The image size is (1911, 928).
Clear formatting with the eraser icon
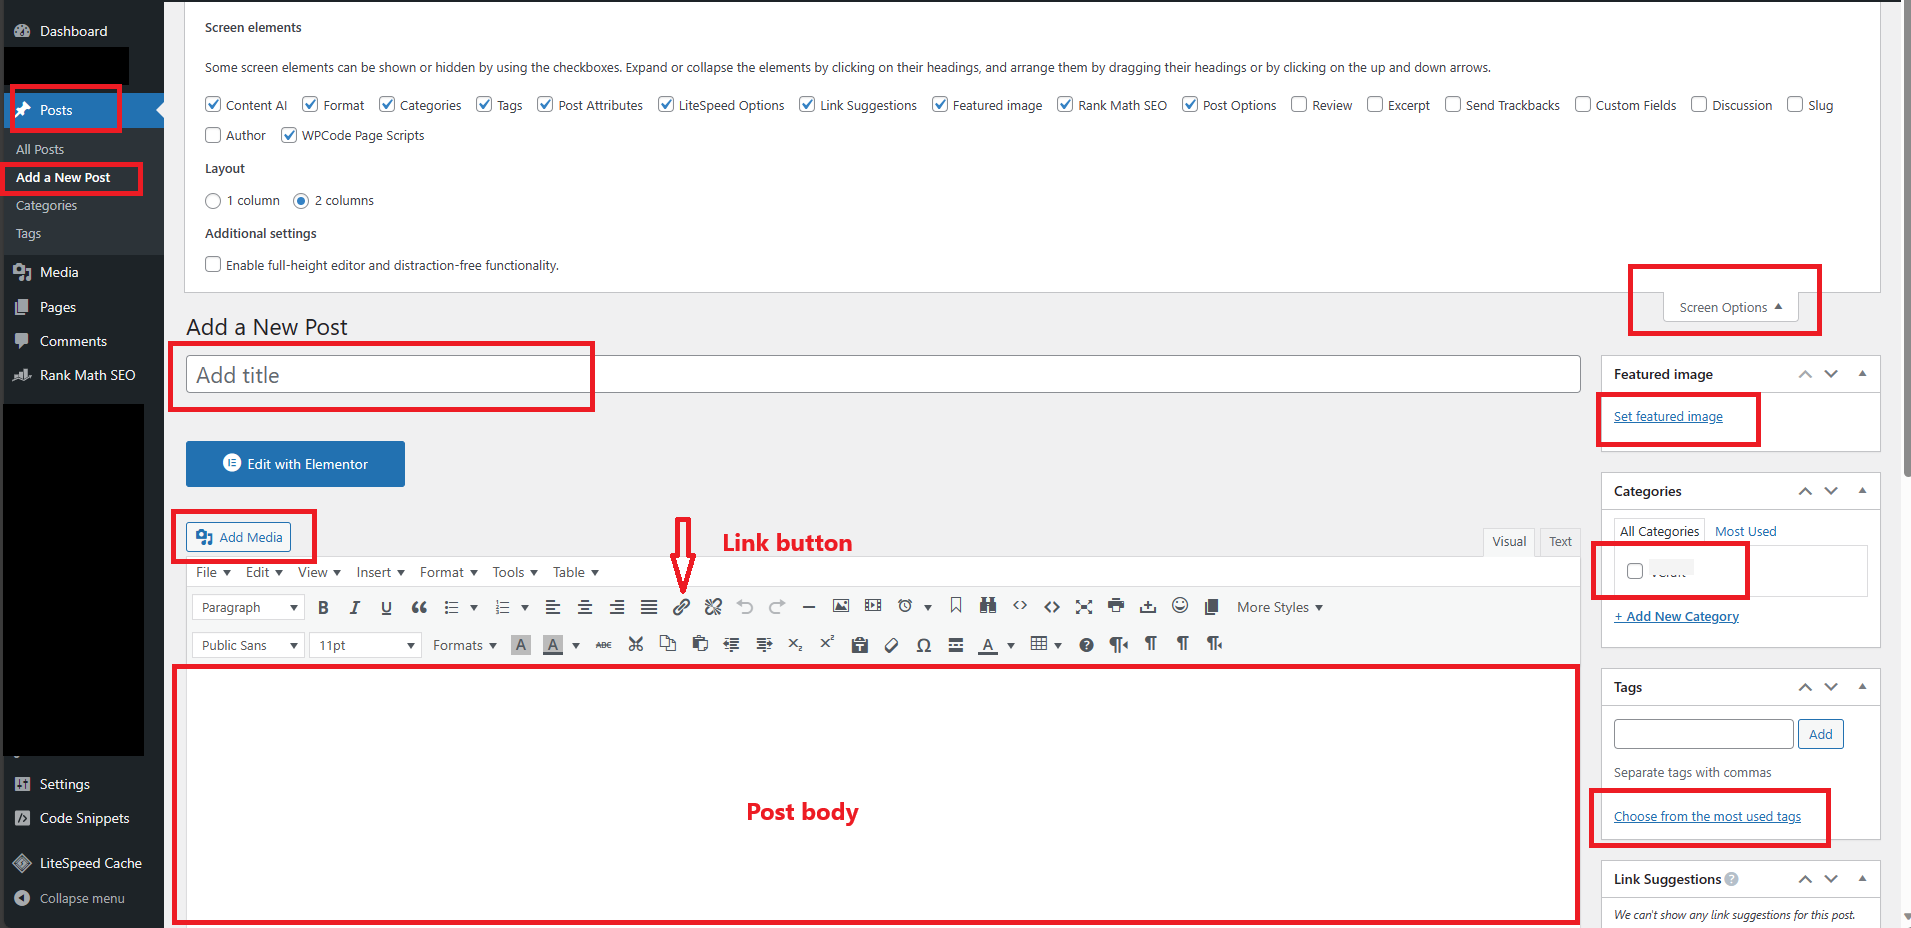pyautogui.click(x=891, y=645)
